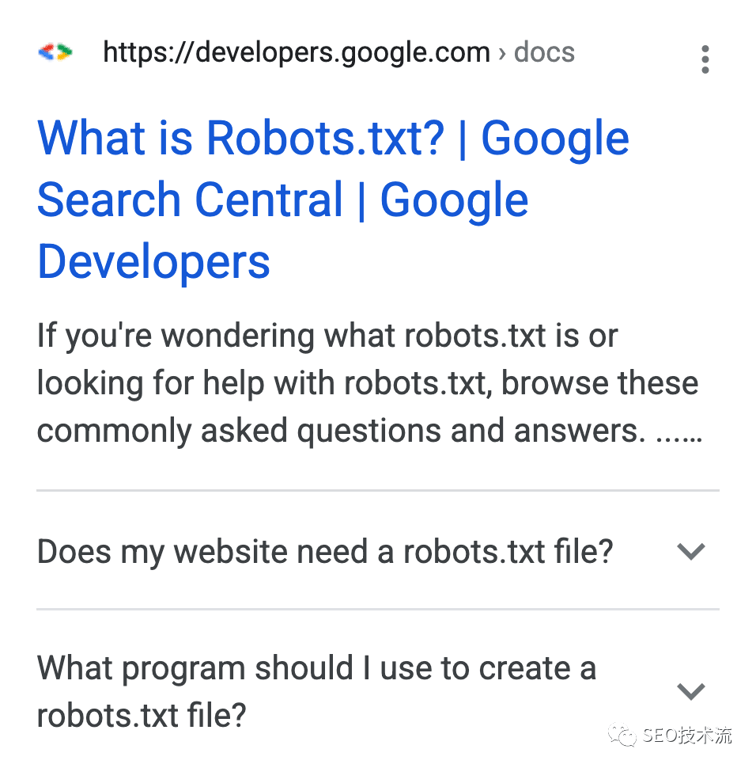The height and width of the screenshot is (768, 756).
Task: Click the https://developers.google.com URL text
Action: (x=296, y=52)
